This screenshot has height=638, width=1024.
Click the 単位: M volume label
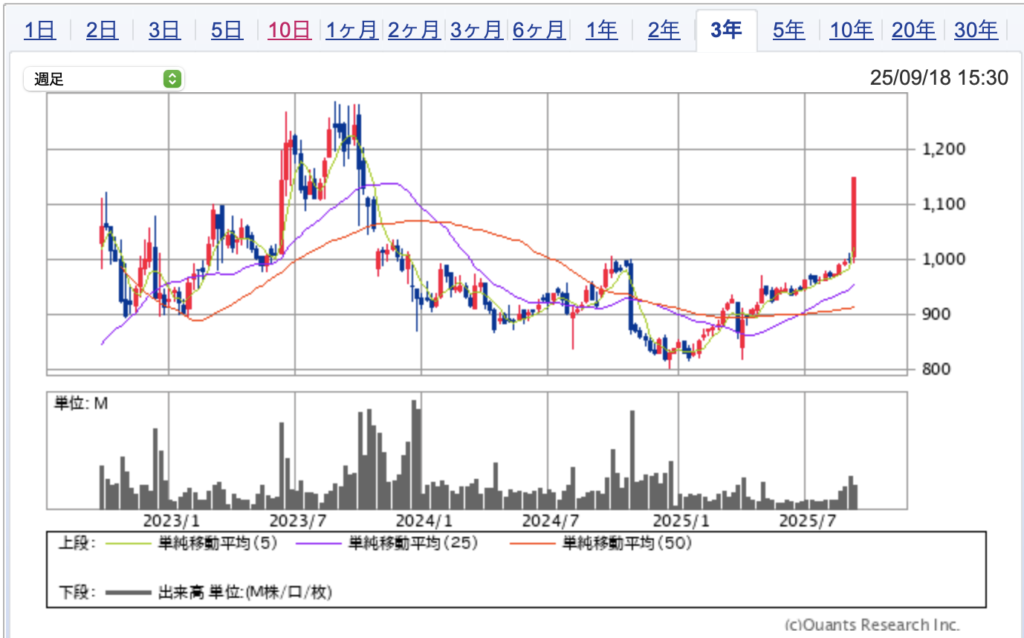pos(81,404)
